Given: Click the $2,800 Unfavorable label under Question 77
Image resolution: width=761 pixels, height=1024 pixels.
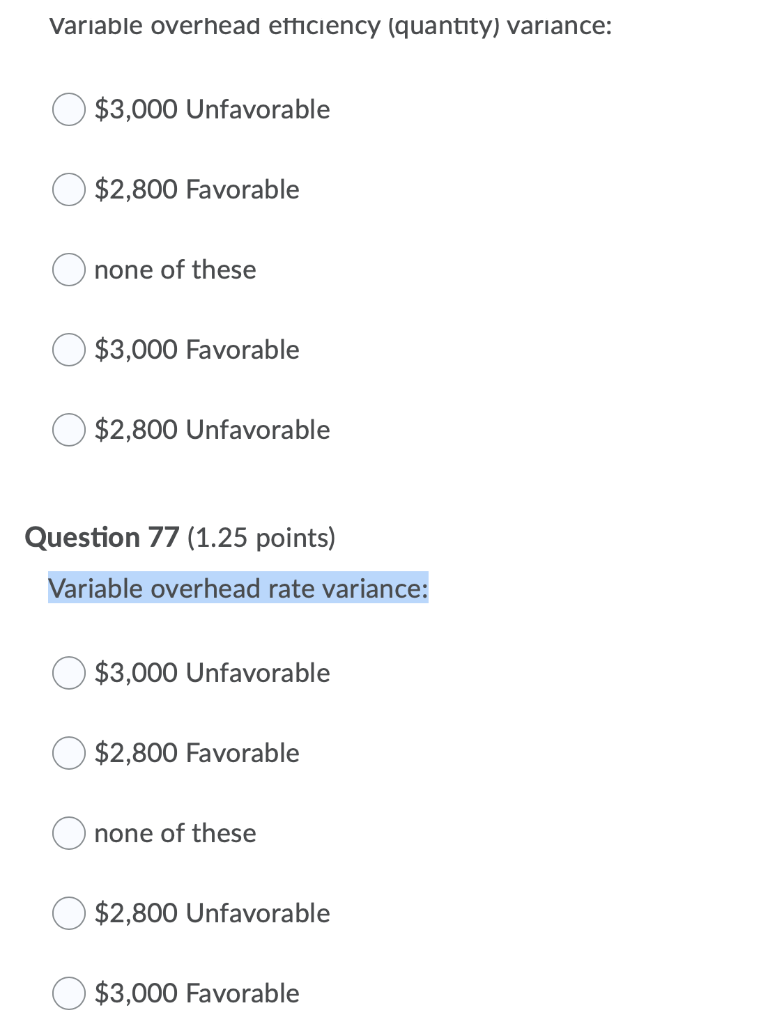Looking at the screenshot, I should pos(211,912).
